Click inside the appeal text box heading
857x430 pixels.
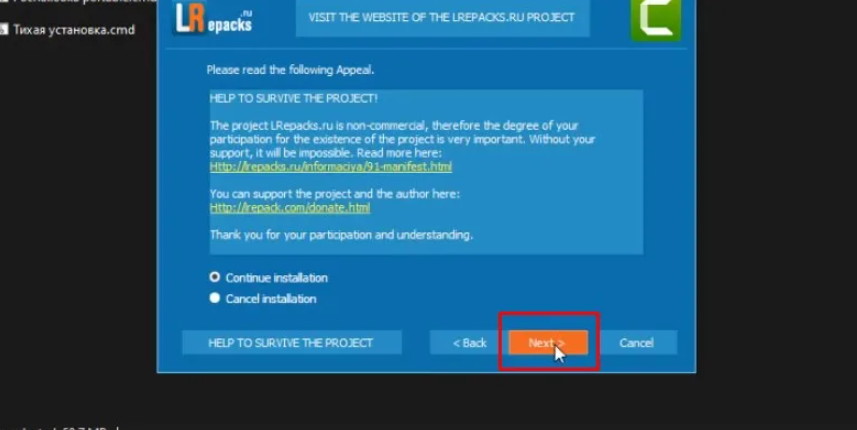[x=294, y=98]
